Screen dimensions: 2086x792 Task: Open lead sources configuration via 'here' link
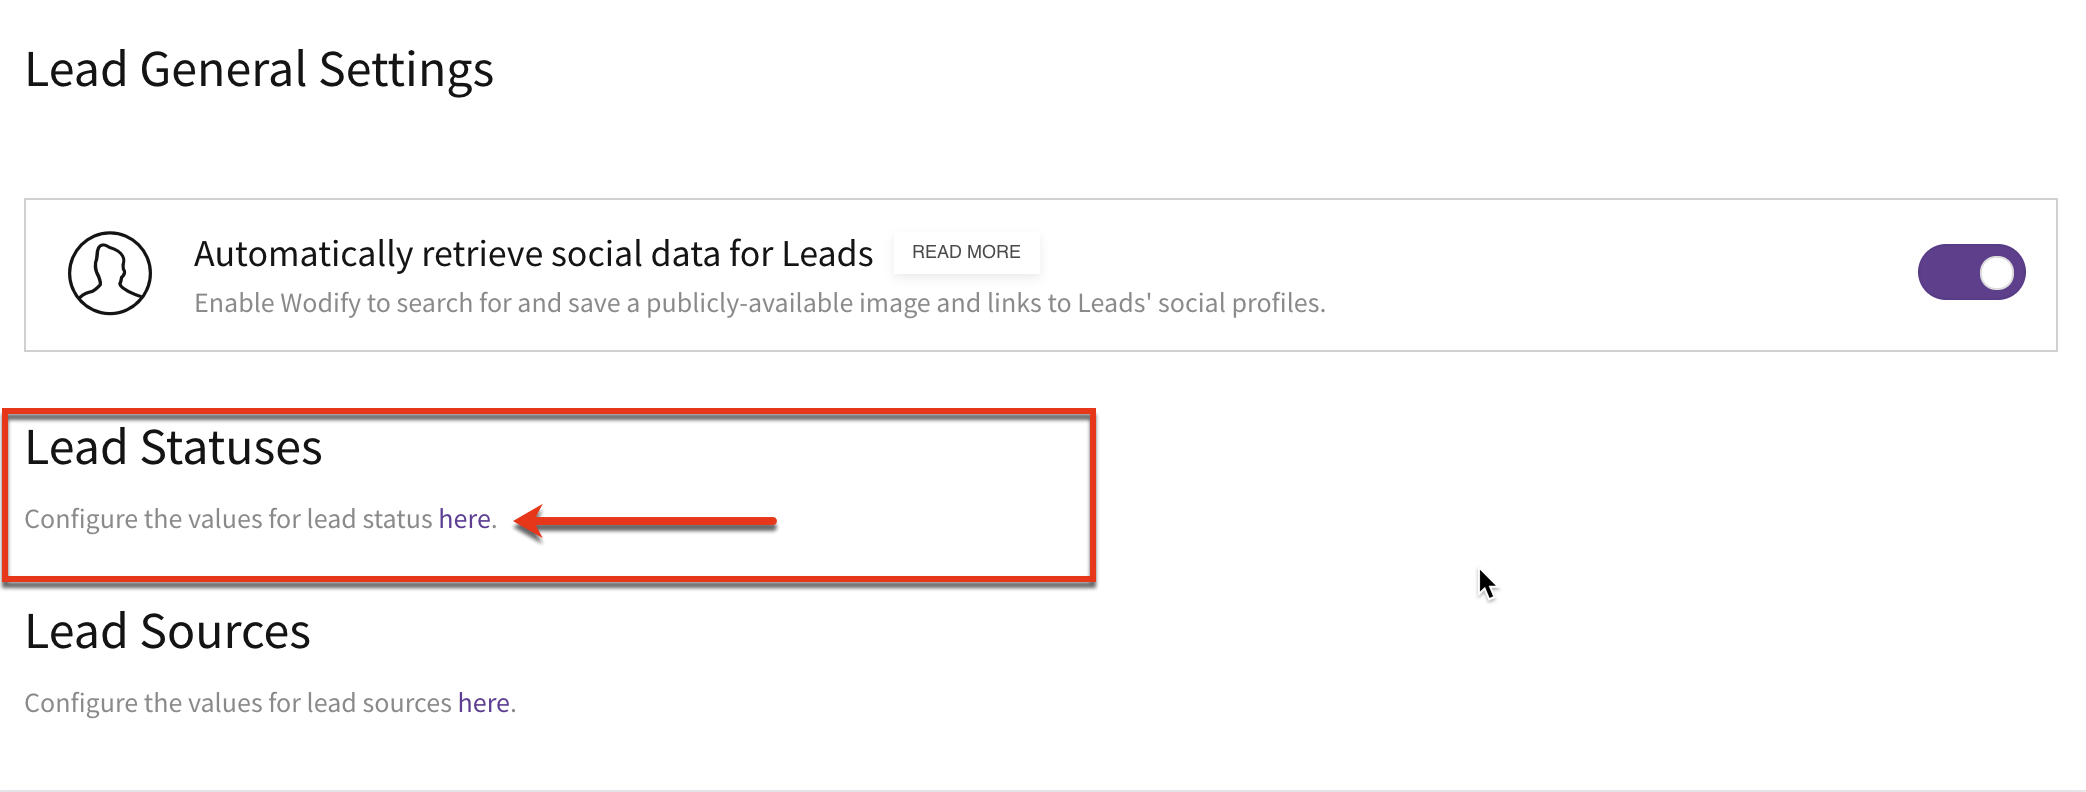pyautogui.click(x=484, y=702)
